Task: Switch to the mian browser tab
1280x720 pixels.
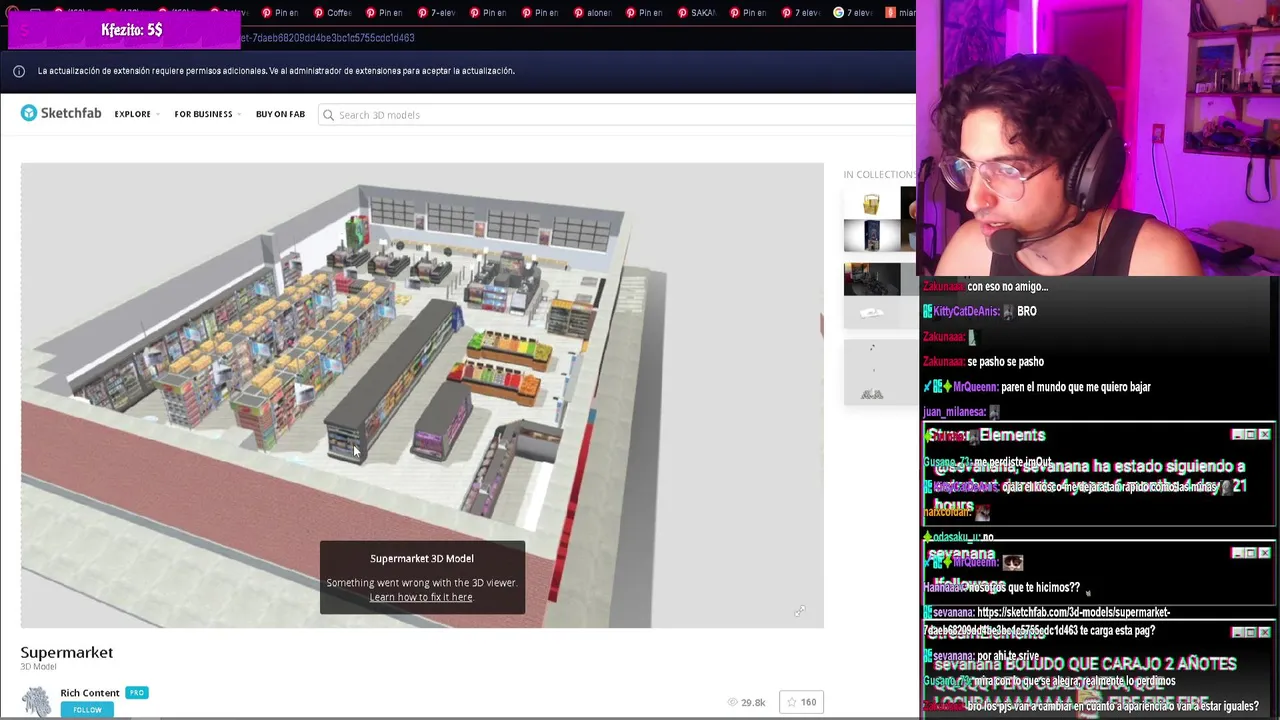Action: [x=900, y=13]
